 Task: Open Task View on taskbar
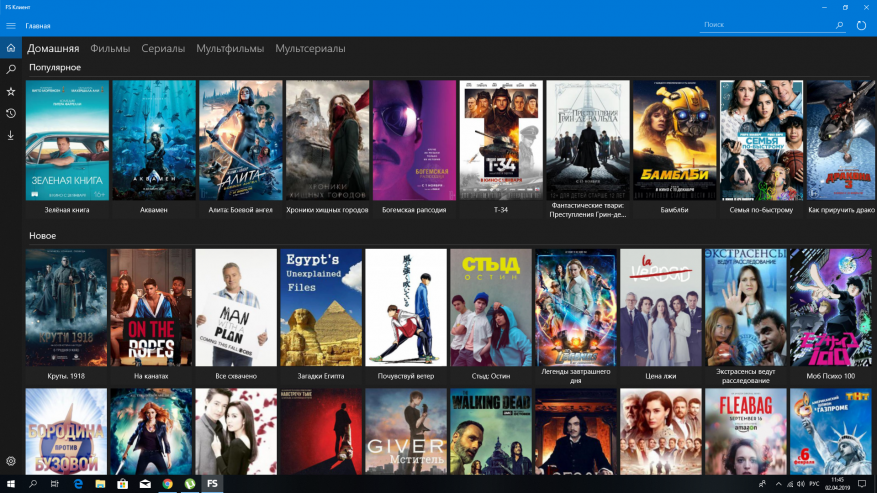(55, 483)
